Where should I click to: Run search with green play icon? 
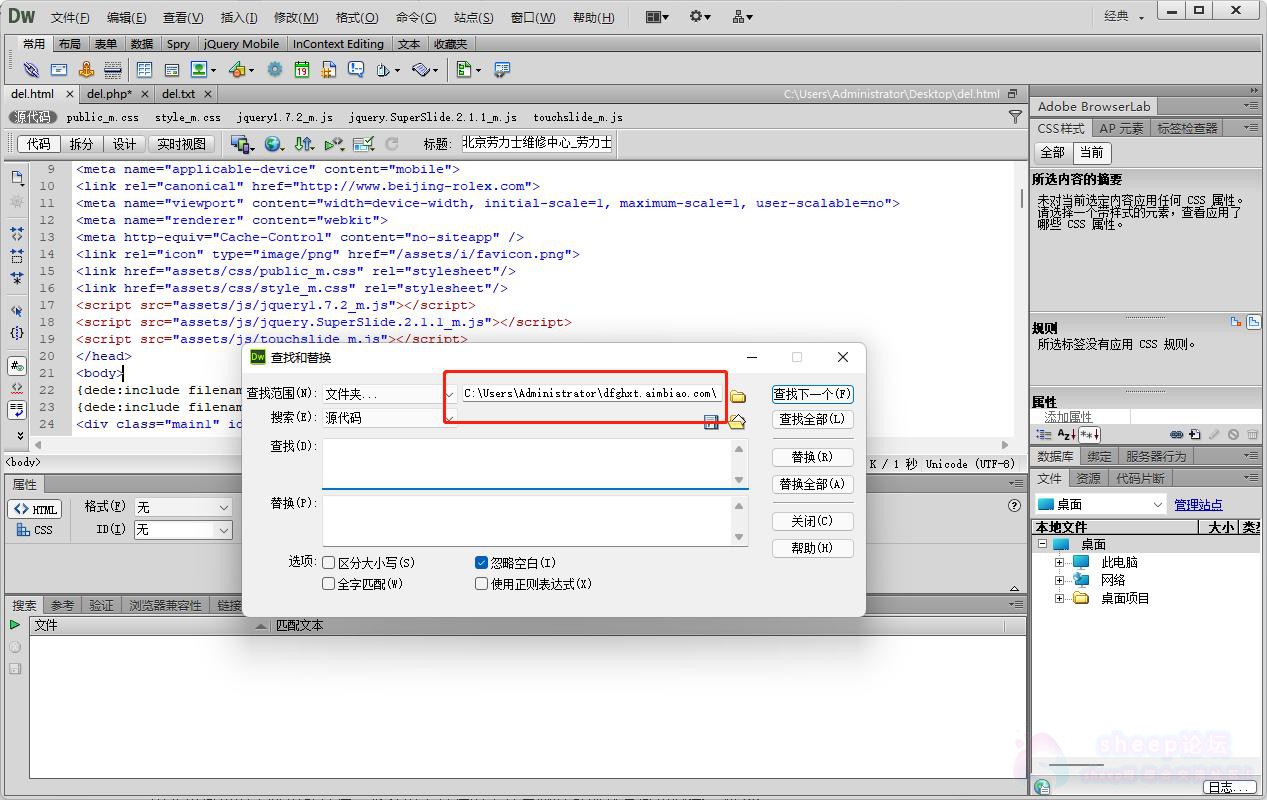(15, 625)
